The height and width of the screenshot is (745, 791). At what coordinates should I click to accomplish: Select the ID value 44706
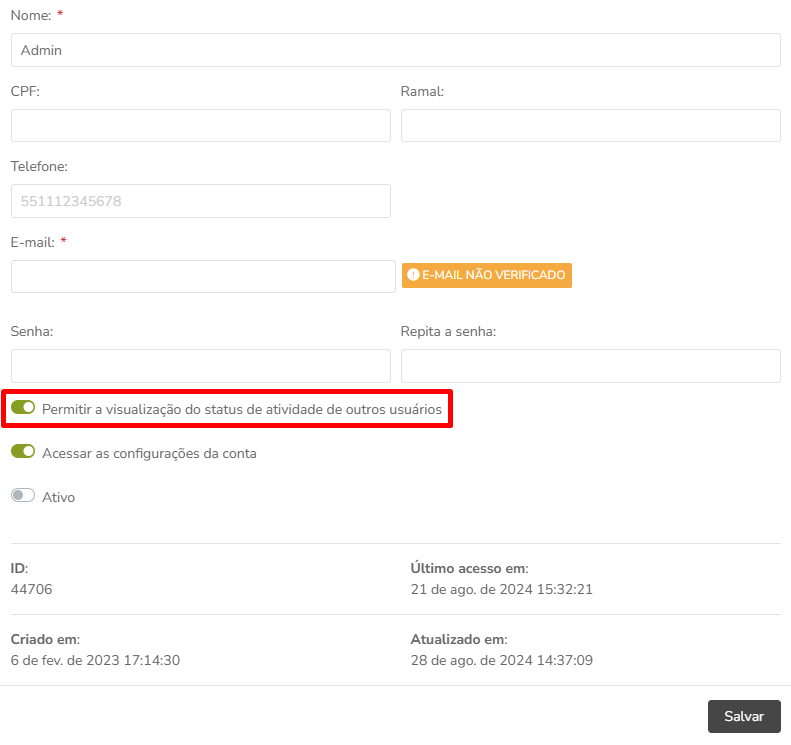click(x=31, y=589)
